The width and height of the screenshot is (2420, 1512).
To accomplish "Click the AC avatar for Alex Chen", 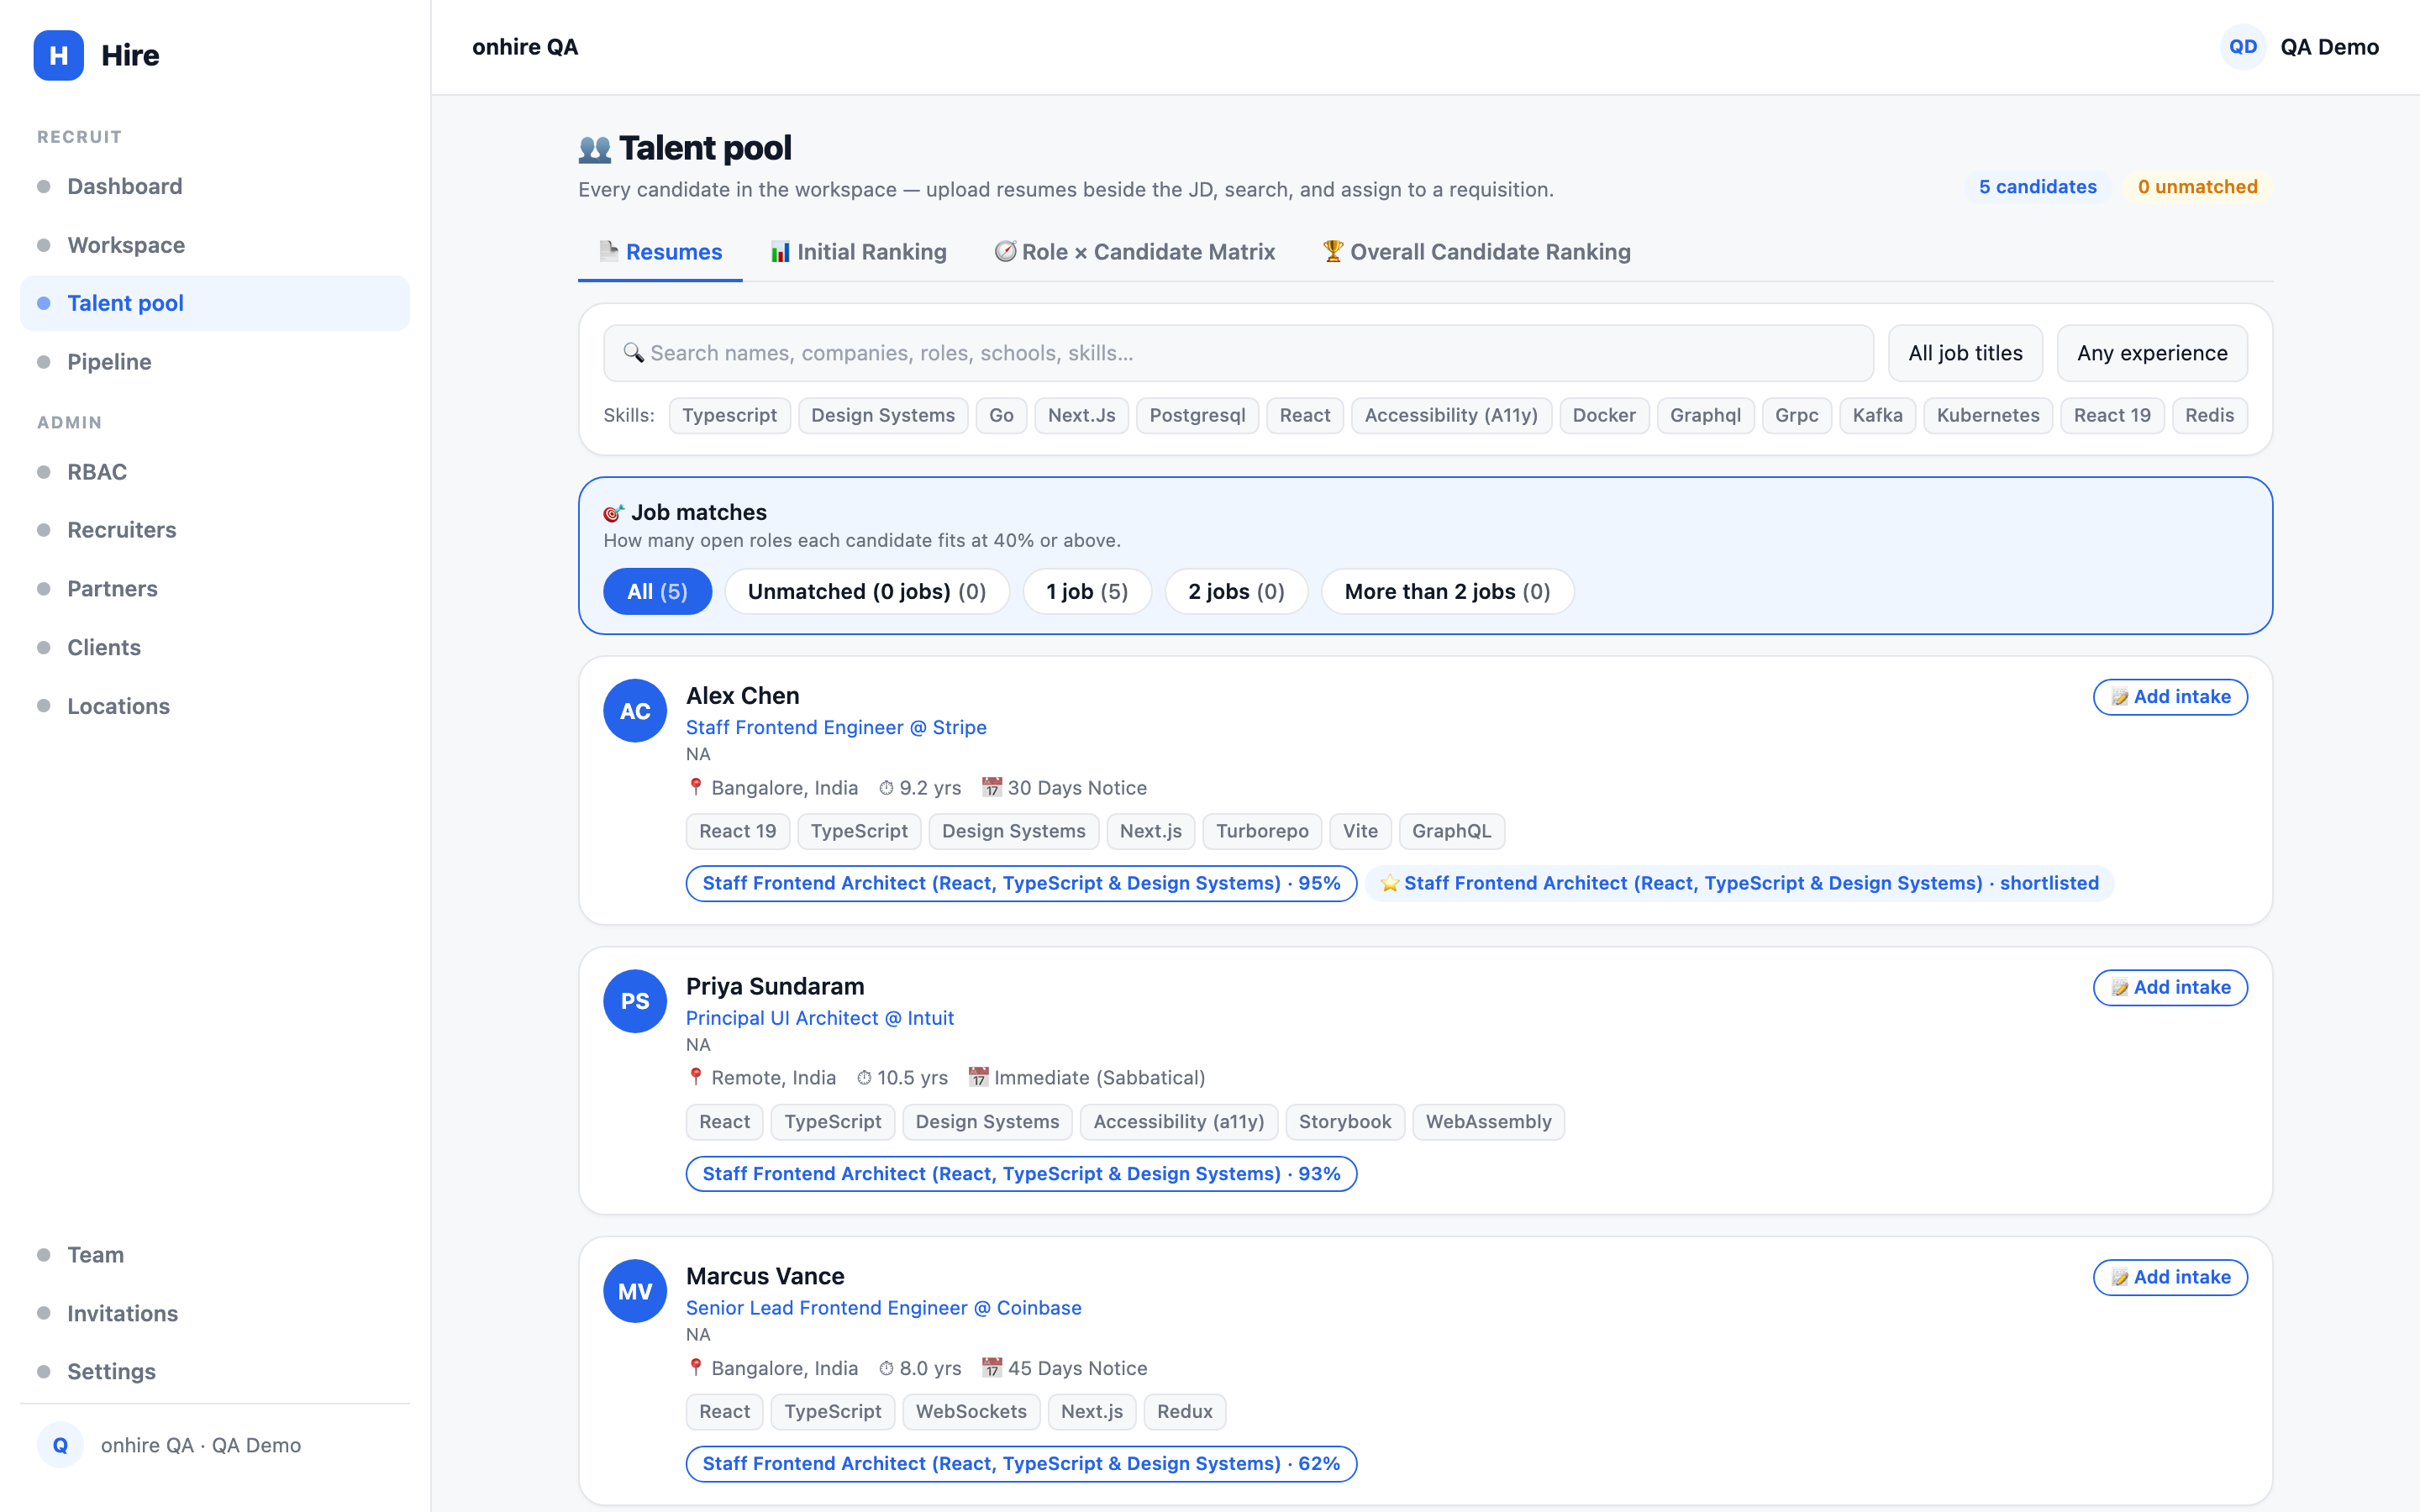I will coord(635,711).
